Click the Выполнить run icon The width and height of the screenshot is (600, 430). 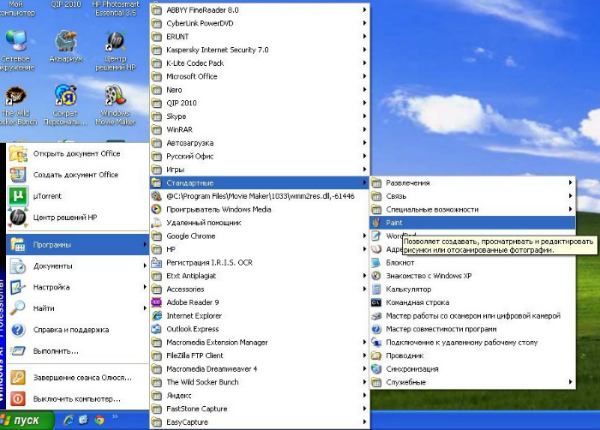coord(18,351)
